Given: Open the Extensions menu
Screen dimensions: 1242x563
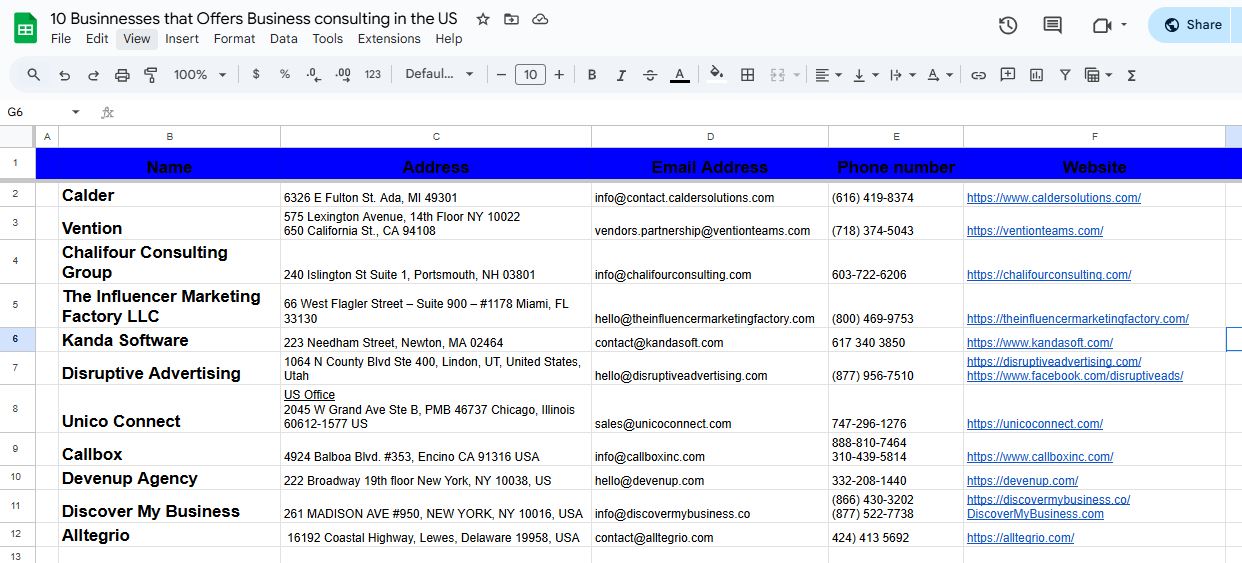Looking at the screenshot, I should coord(389,39).
